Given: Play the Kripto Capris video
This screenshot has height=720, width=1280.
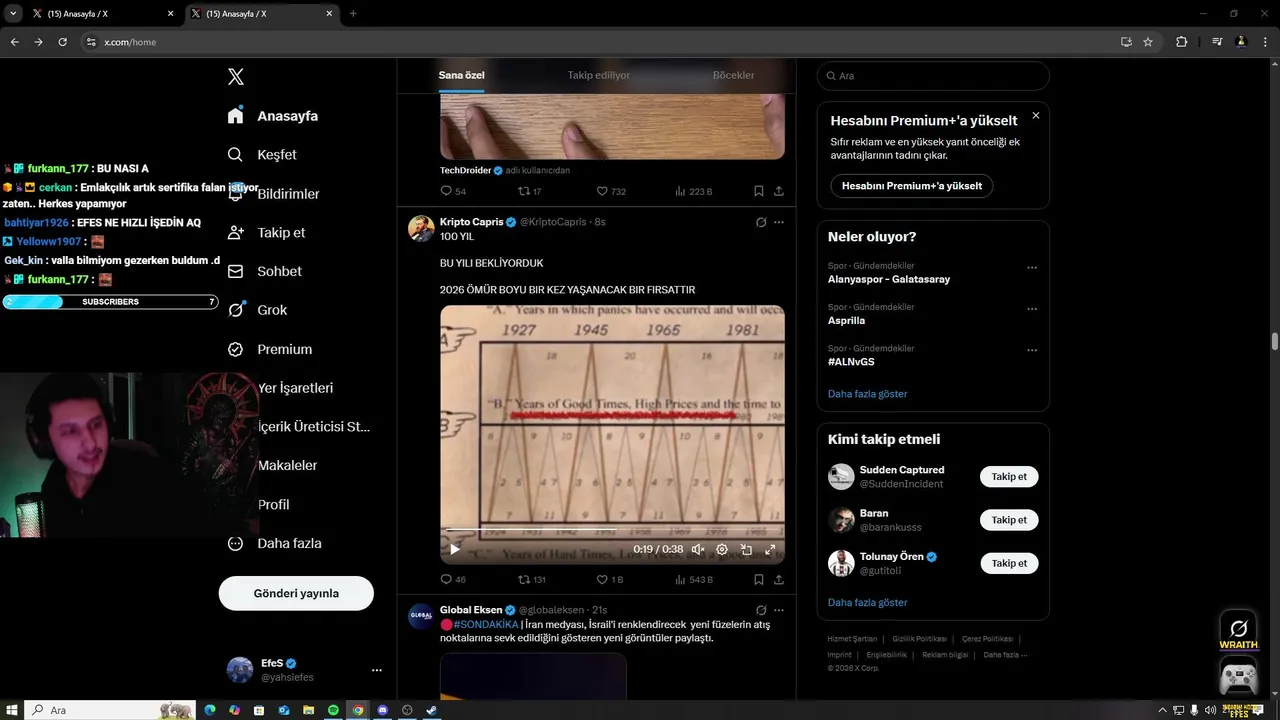Looking at the screenshot, I should click(455, 549).
